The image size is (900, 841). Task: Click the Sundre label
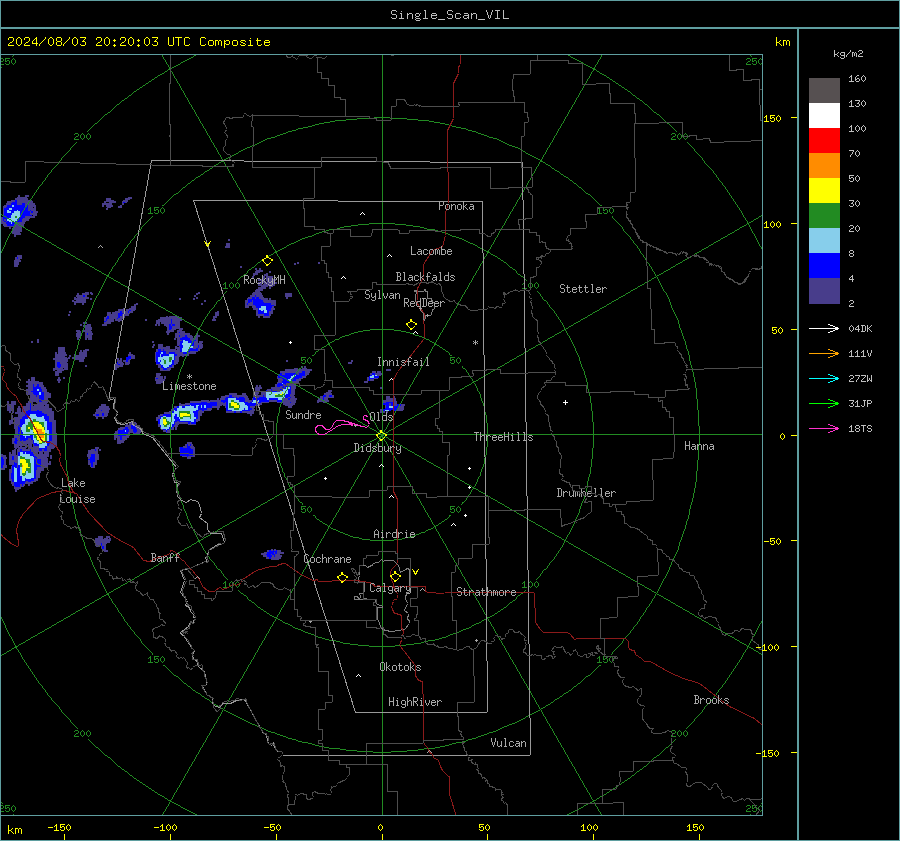coord(303,415)
